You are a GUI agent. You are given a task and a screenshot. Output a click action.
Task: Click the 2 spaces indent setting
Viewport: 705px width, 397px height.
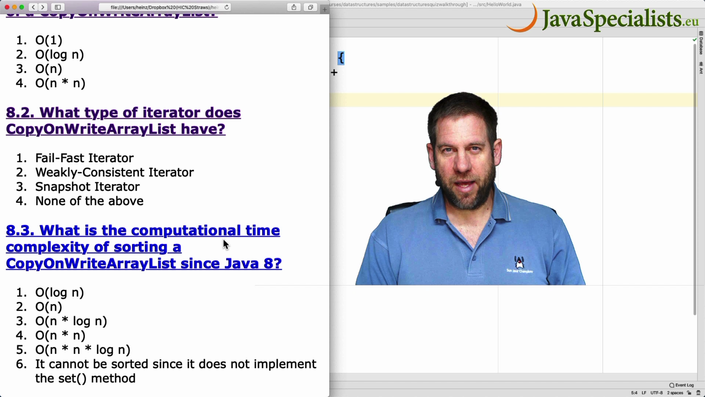675,393
